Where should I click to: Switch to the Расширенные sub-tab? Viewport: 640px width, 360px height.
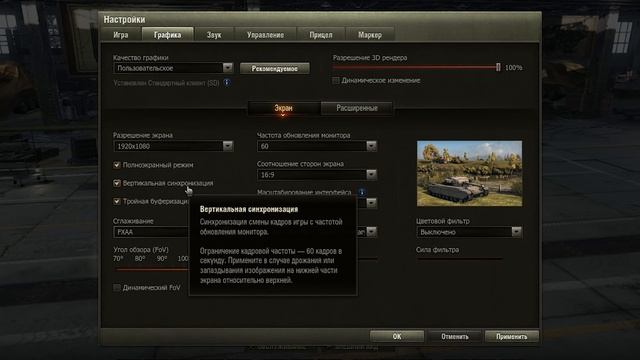click(x=357, y=108)
